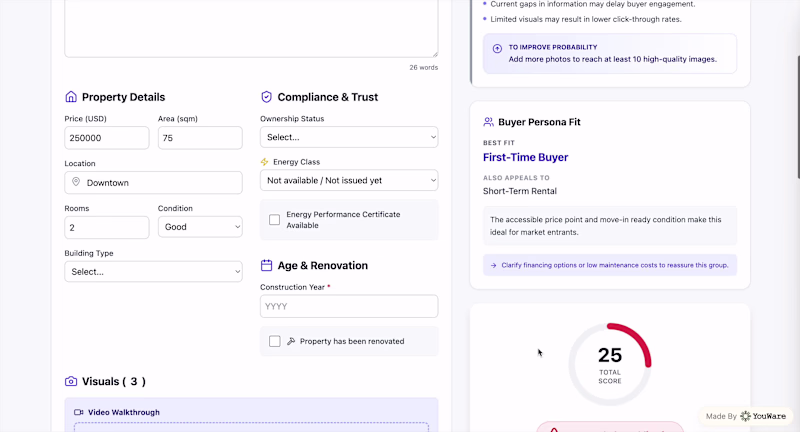Open the Ownership Status dropdown
The height and width of the screenshot is (432, 800).
[349, 137]
